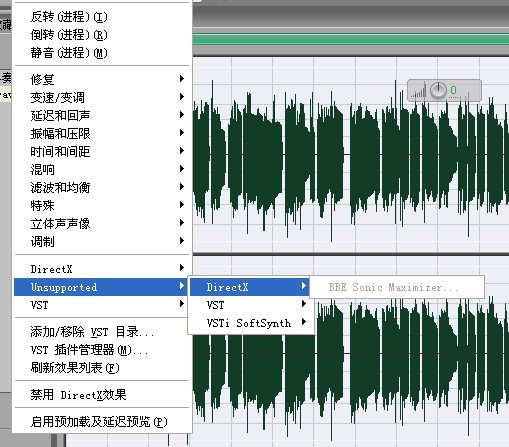The width and height of the screenshot is (509, 447).
Task: Select 刷新效果列表 entry
Action: (102, 368)
